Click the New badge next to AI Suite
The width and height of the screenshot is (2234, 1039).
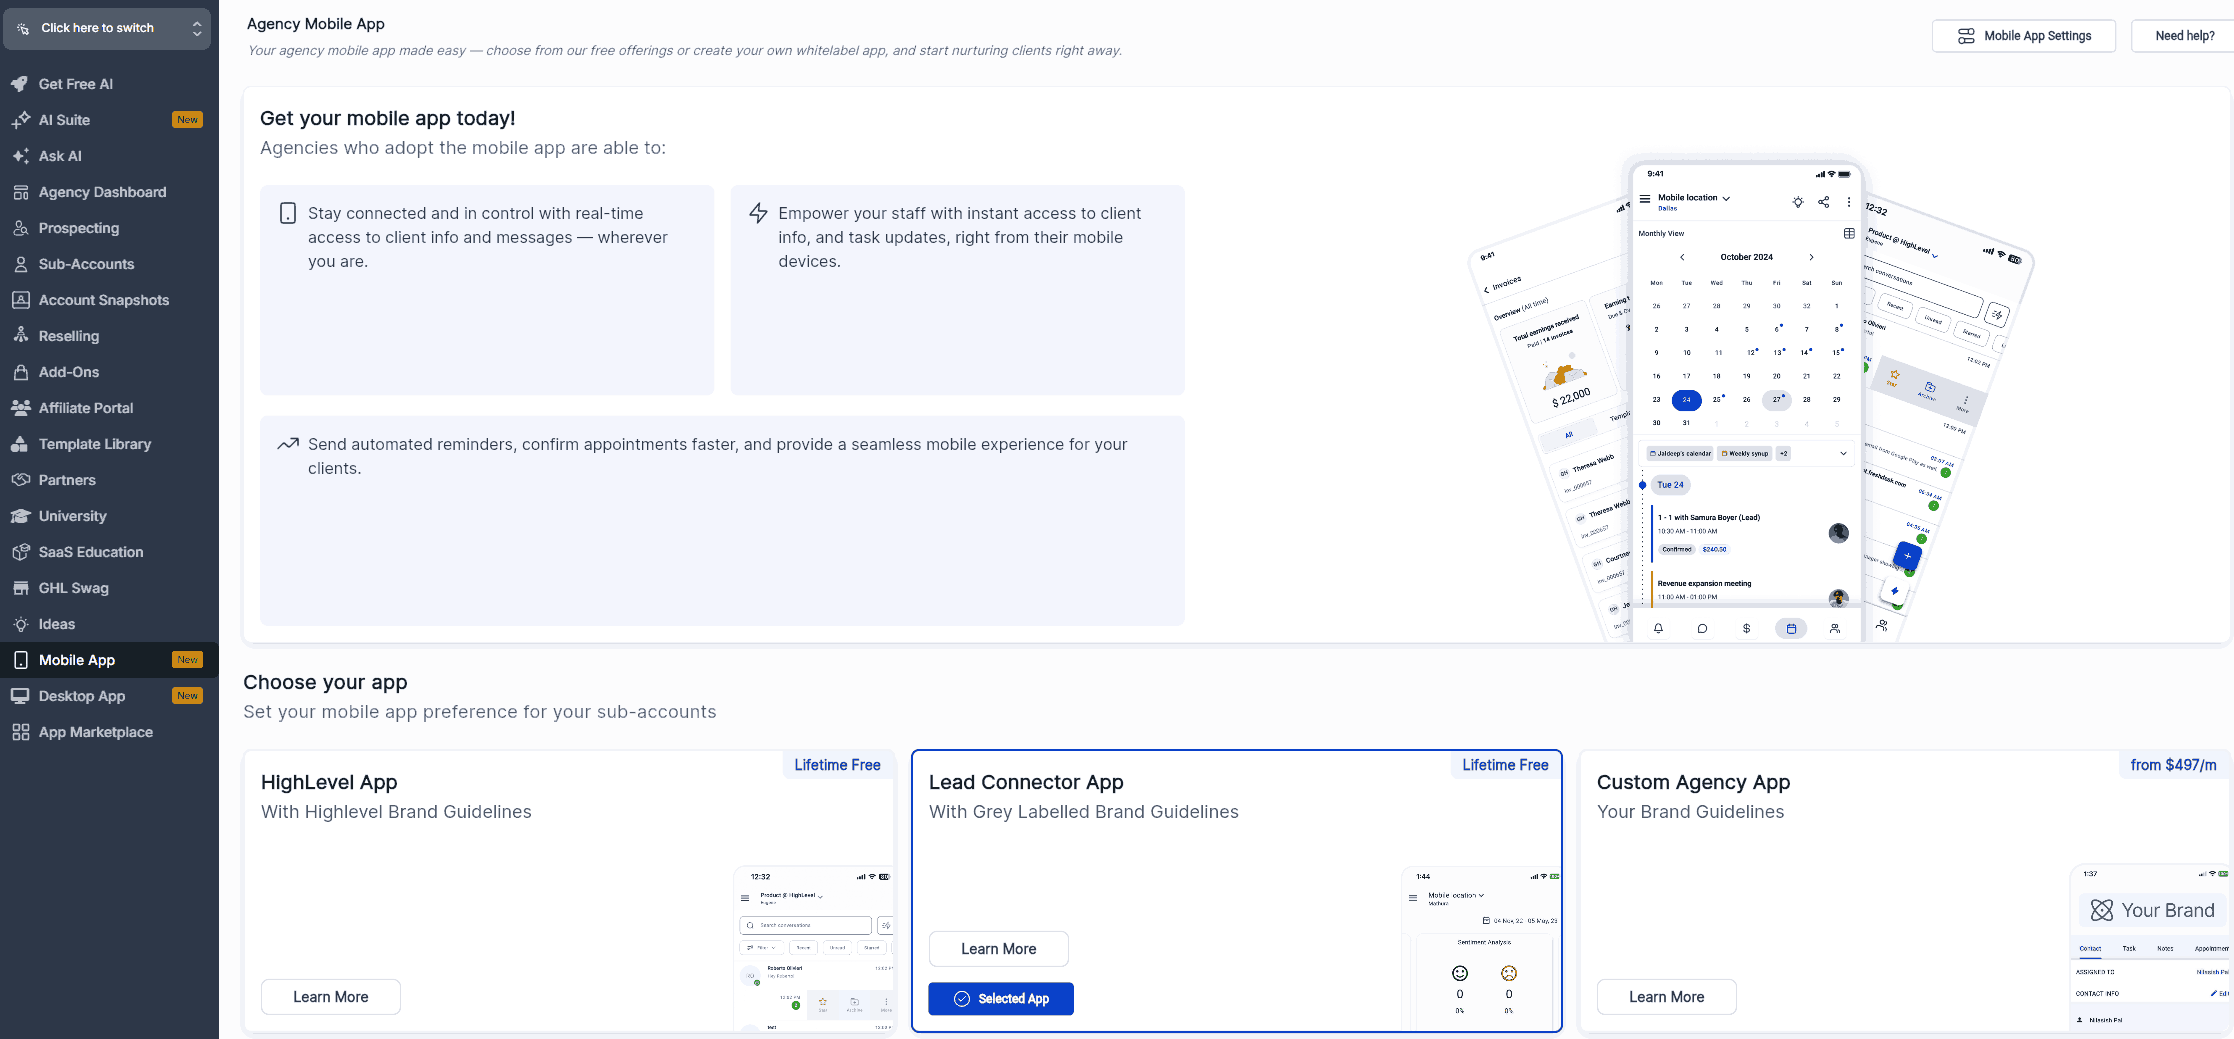[x=187, y=120]
